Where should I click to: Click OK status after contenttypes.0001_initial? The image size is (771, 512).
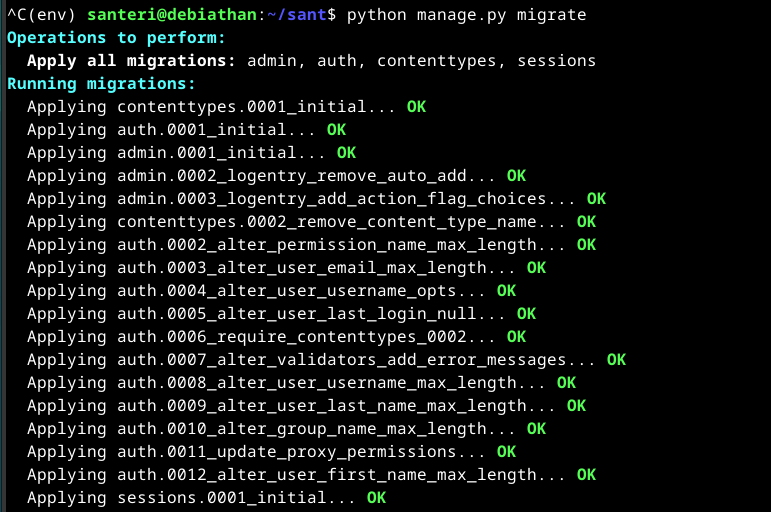pyautogui.click(x=416, y=107)
